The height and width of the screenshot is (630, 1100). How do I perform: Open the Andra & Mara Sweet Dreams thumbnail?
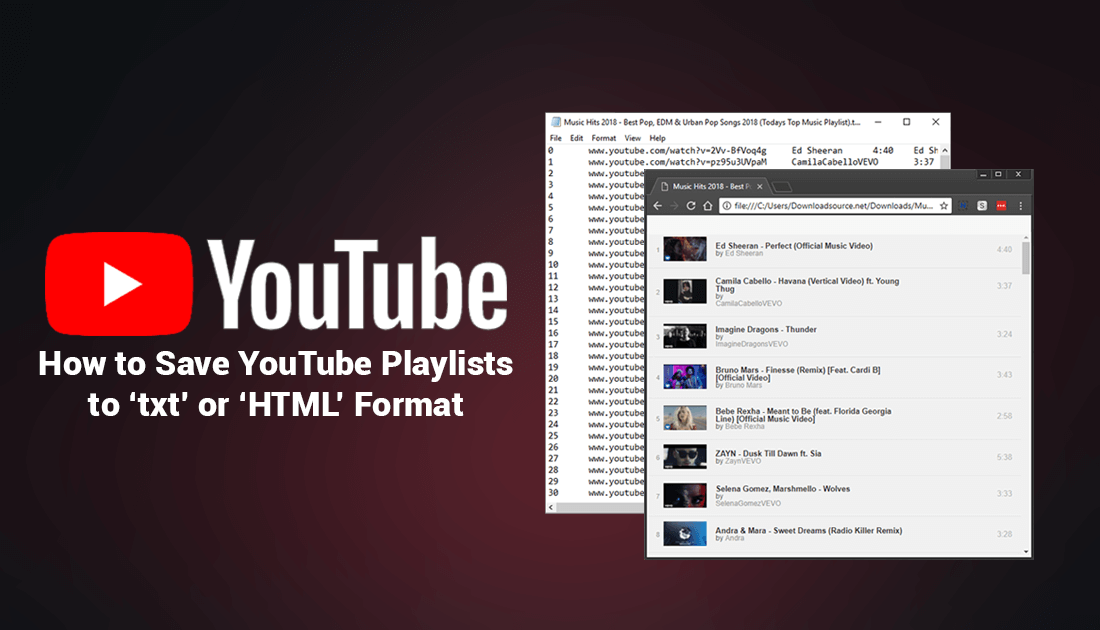pos(685,534)
